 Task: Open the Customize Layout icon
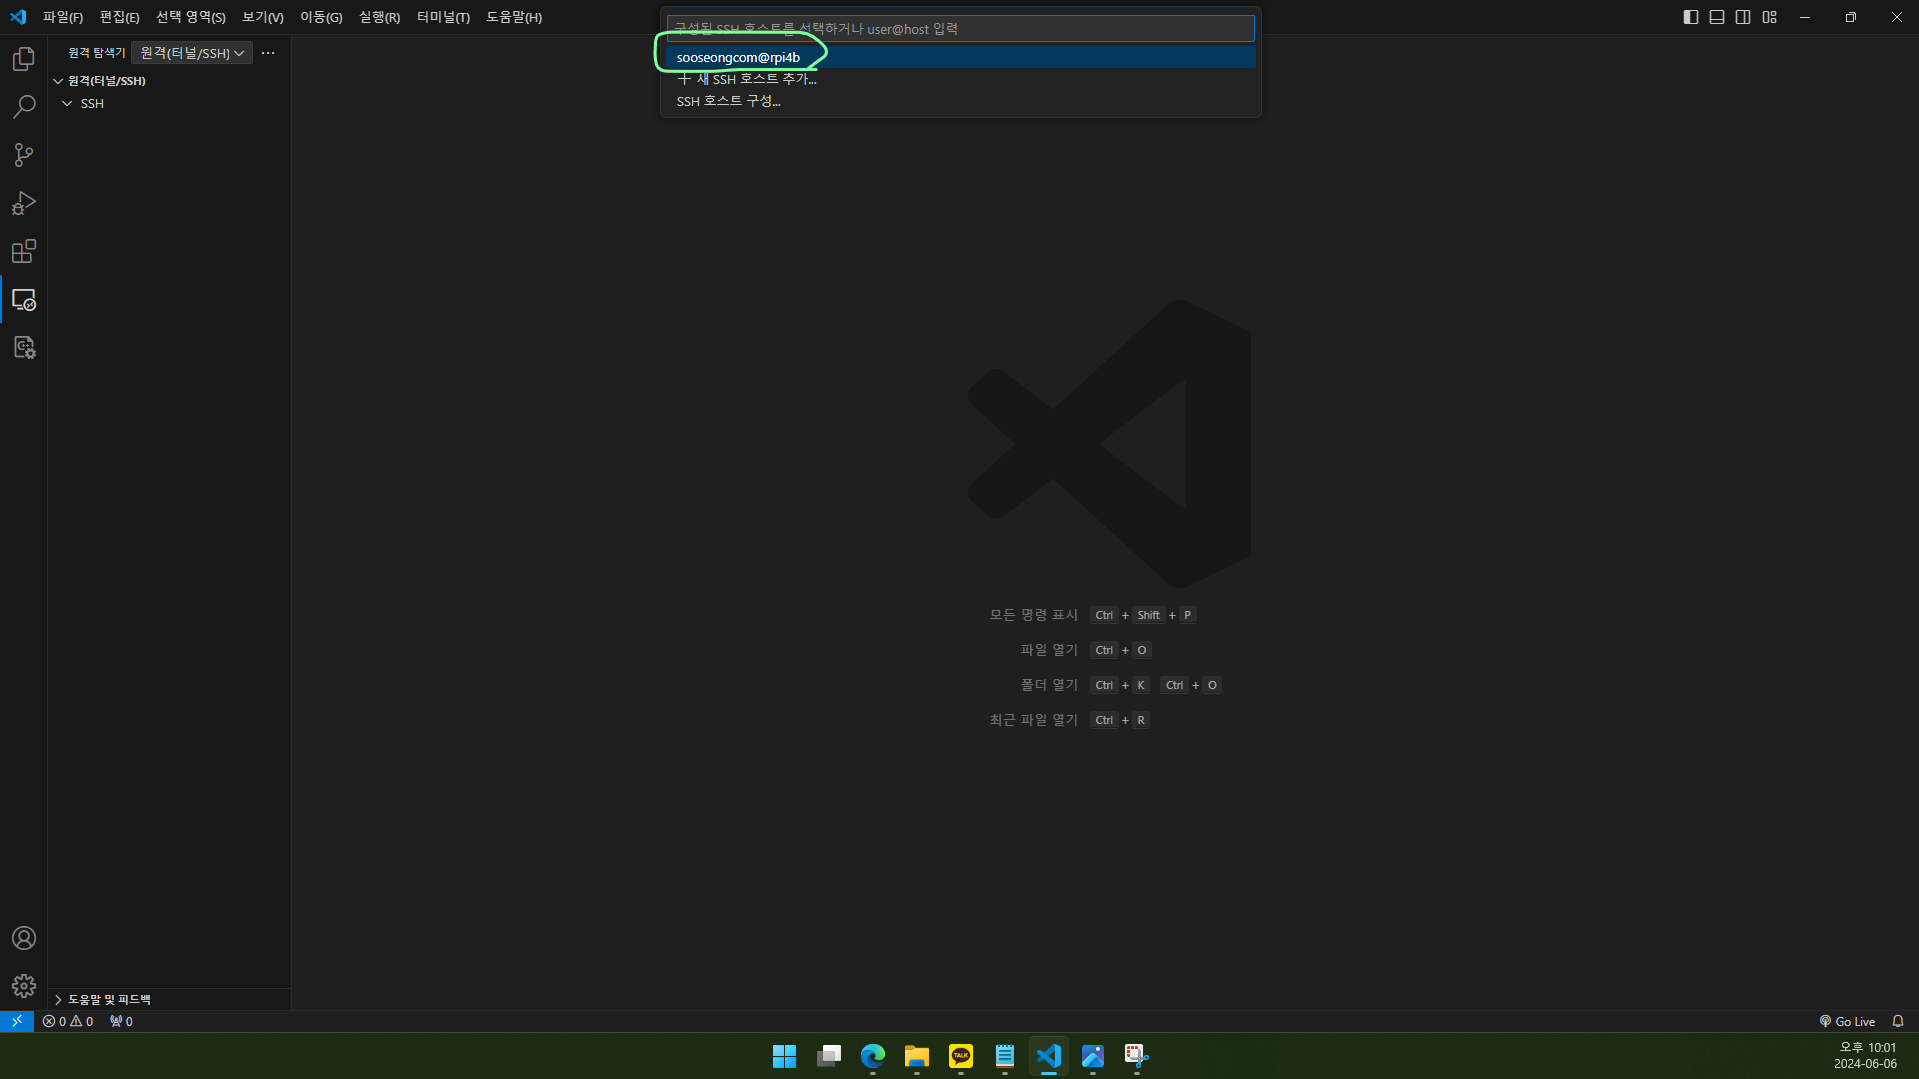coord(1770,17)
